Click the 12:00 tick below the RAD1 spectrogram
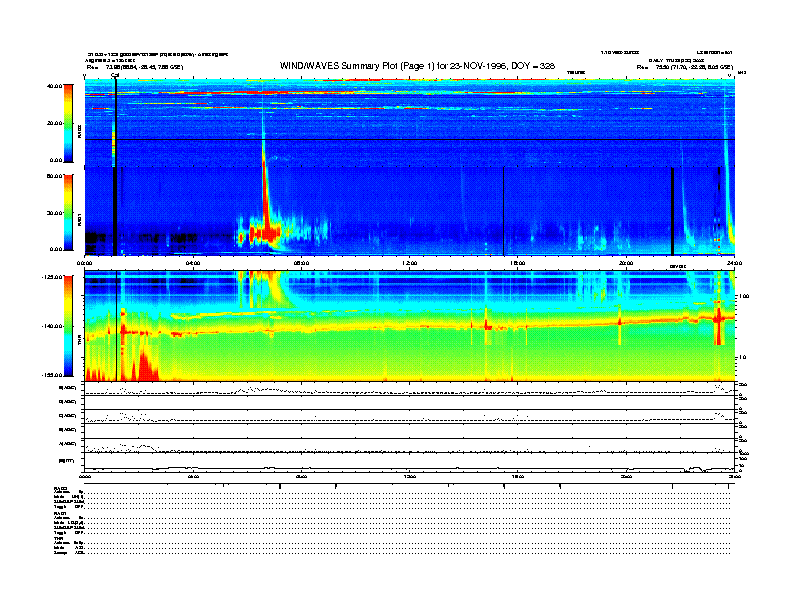This screenshot has height=612, width=792. click(x=410, y=263)
